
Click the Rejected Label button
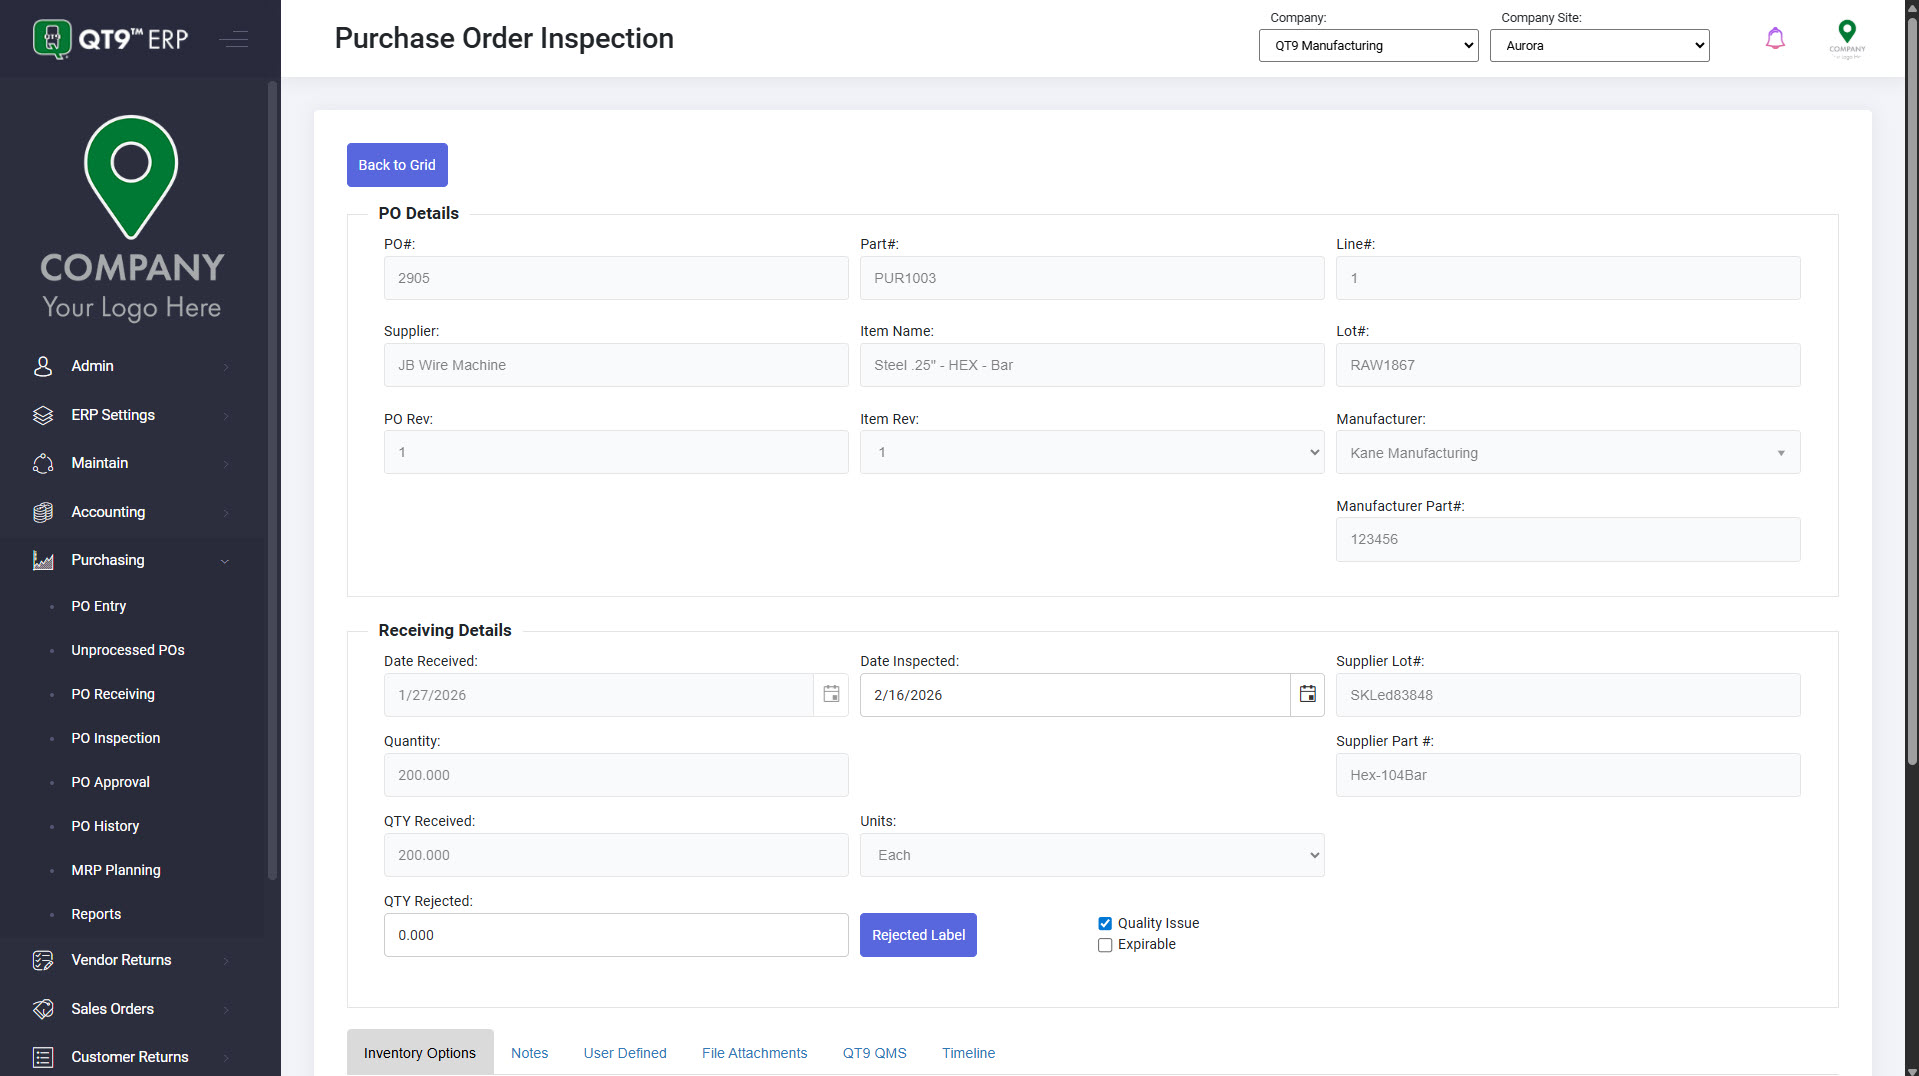tap(918, 935)
